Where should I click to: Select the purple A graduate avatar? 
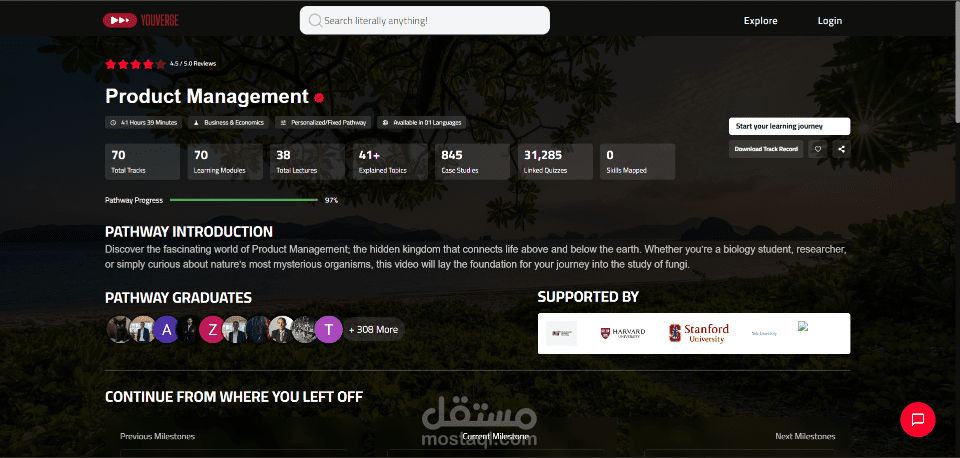[x=165, y=329]
